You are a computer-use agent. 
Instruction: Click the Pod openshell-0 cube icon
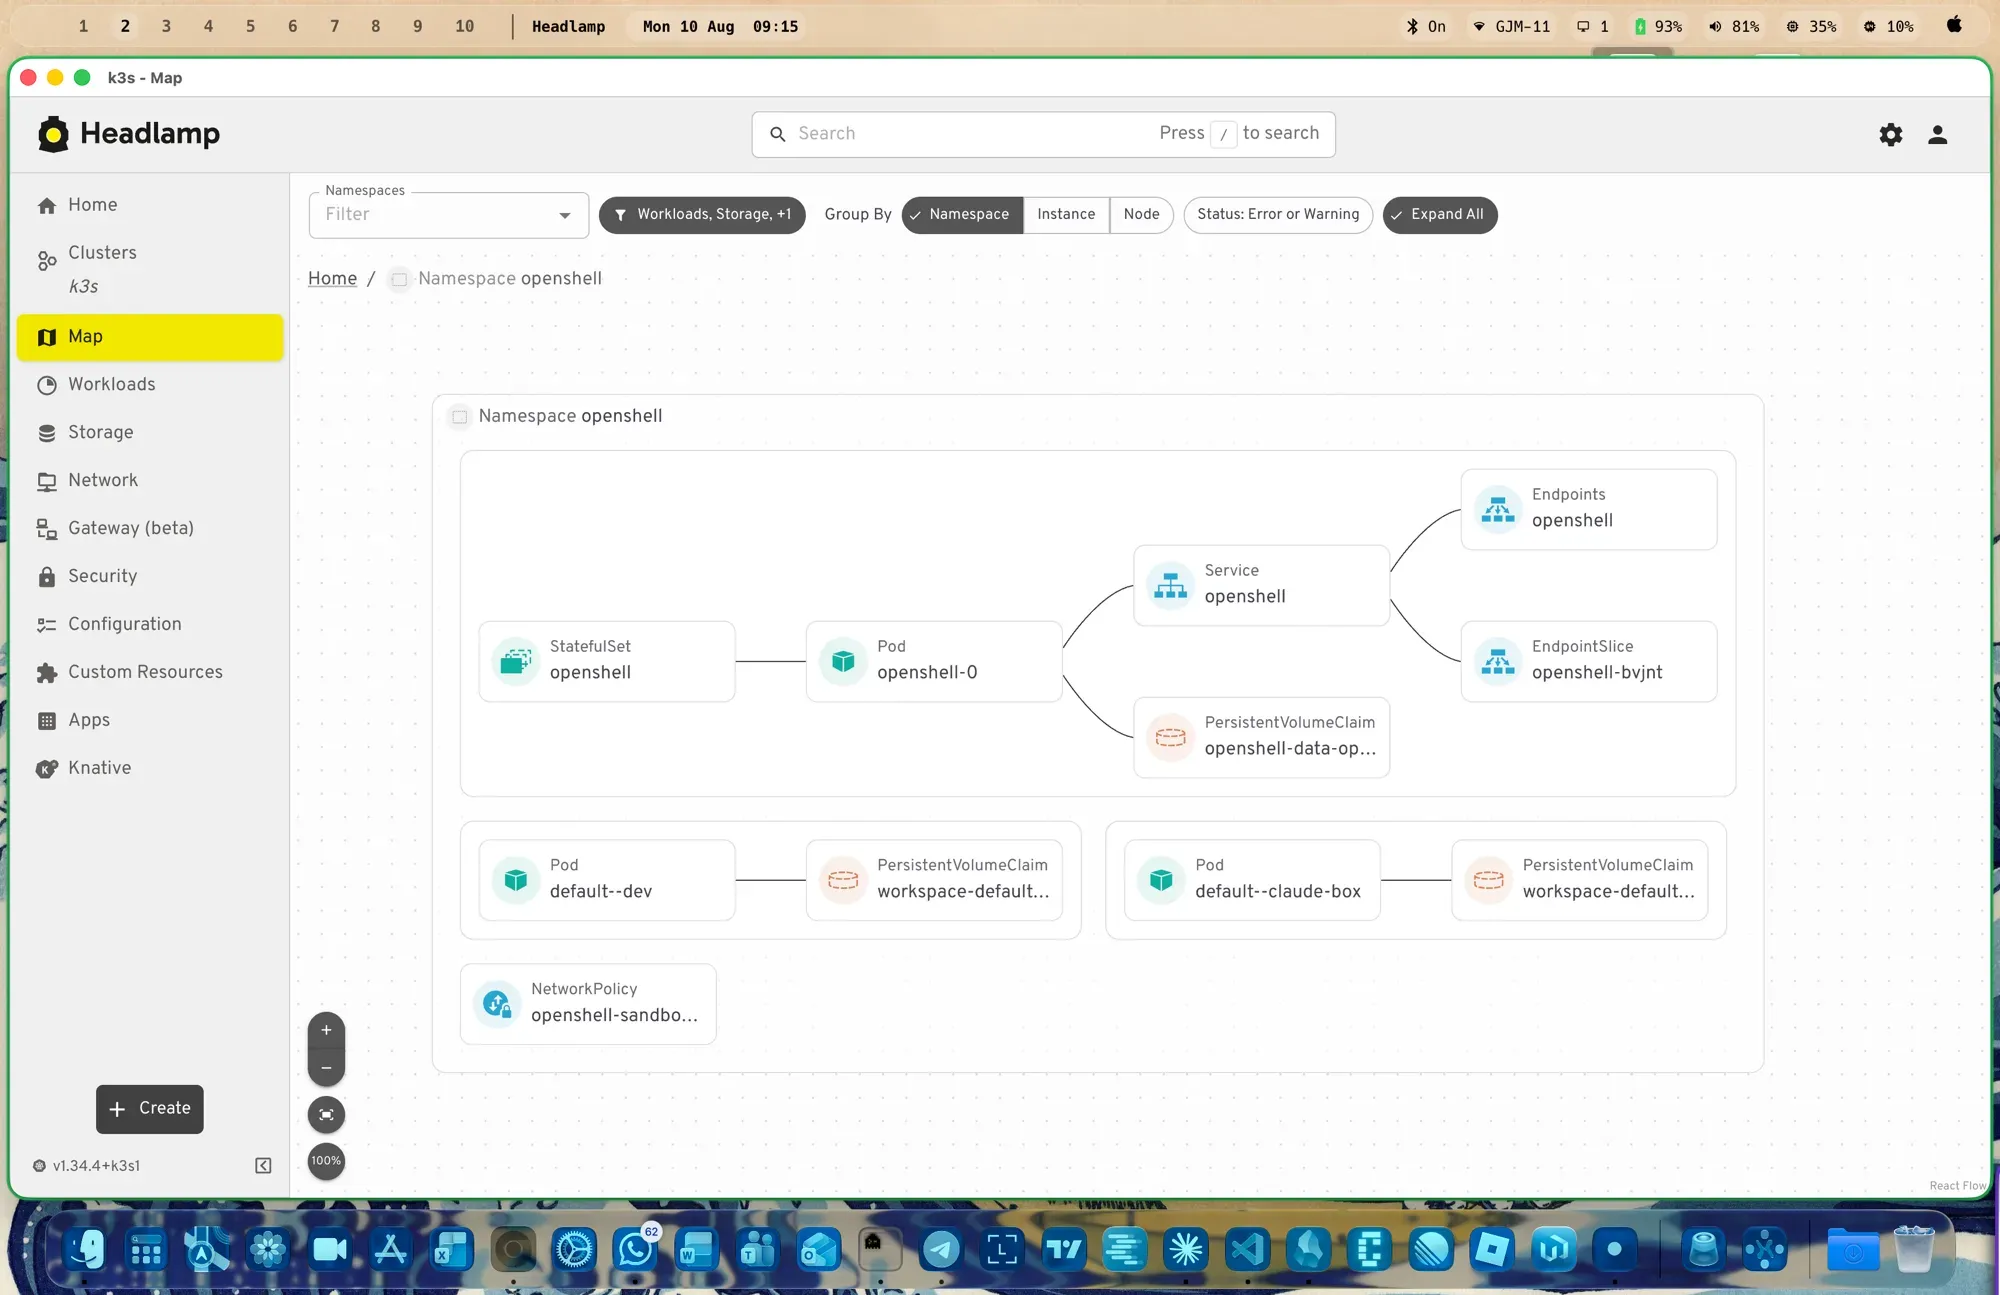(843, 660)
